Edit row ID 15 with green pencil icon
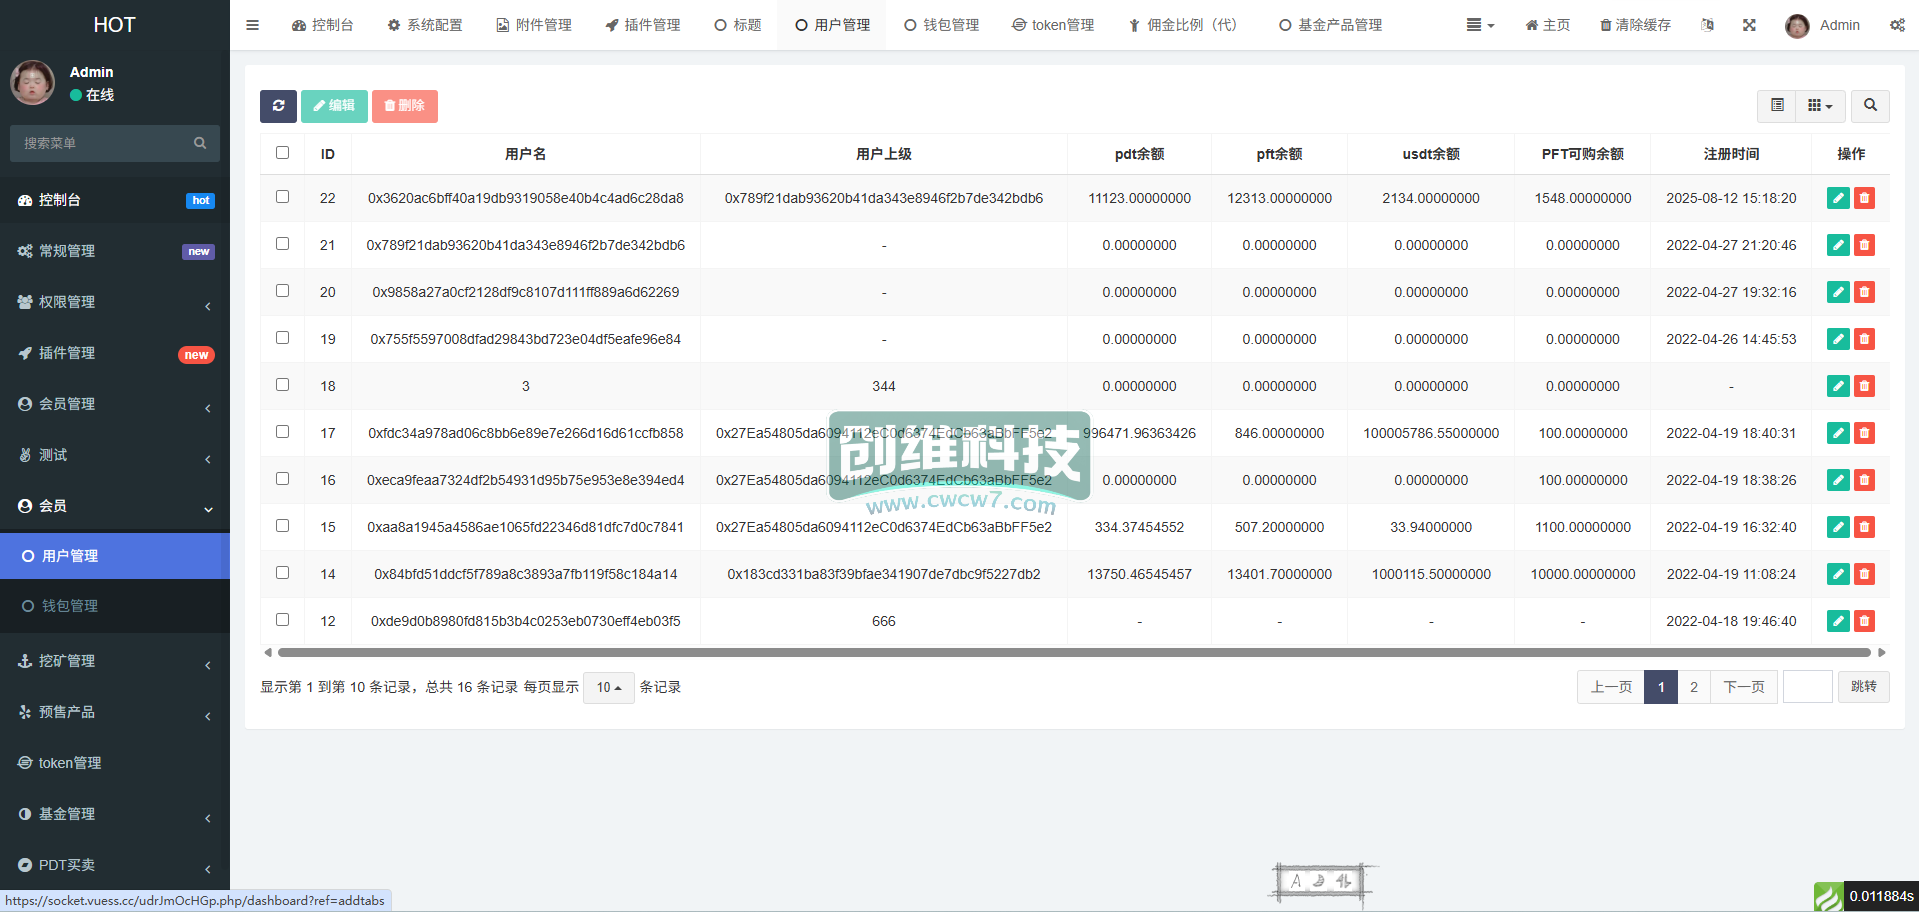Viewport: 1919px width, 912px height. tap(1838, 527)
